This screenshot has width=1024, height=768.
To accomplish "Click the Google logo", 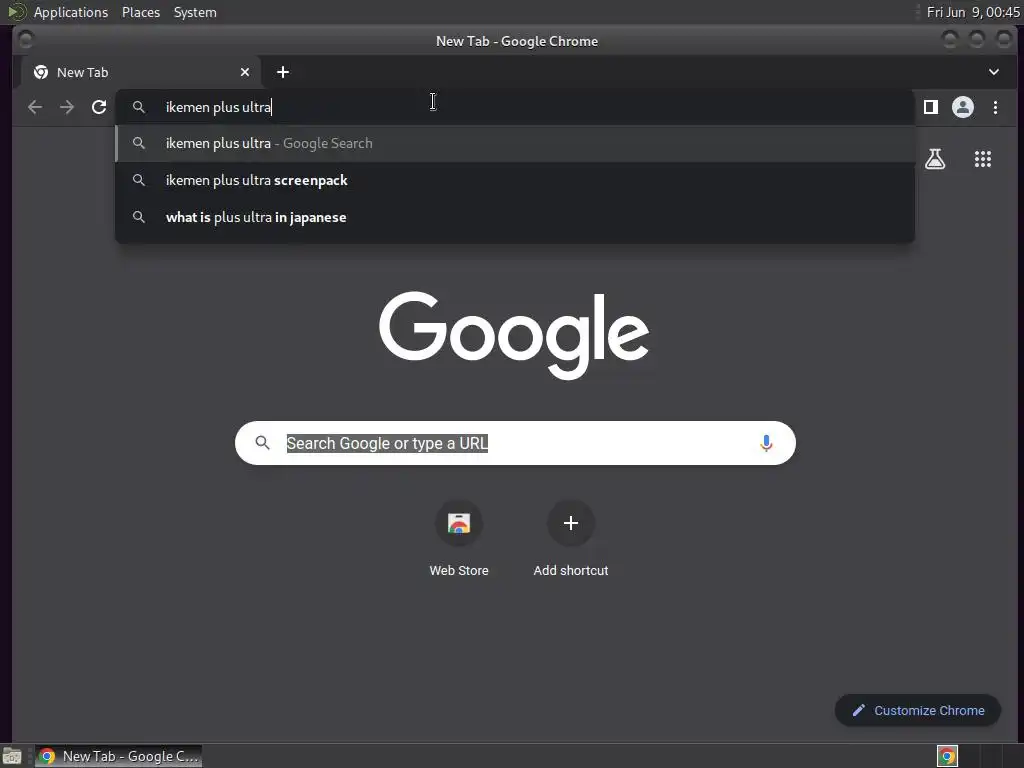I will pos(514,334).
